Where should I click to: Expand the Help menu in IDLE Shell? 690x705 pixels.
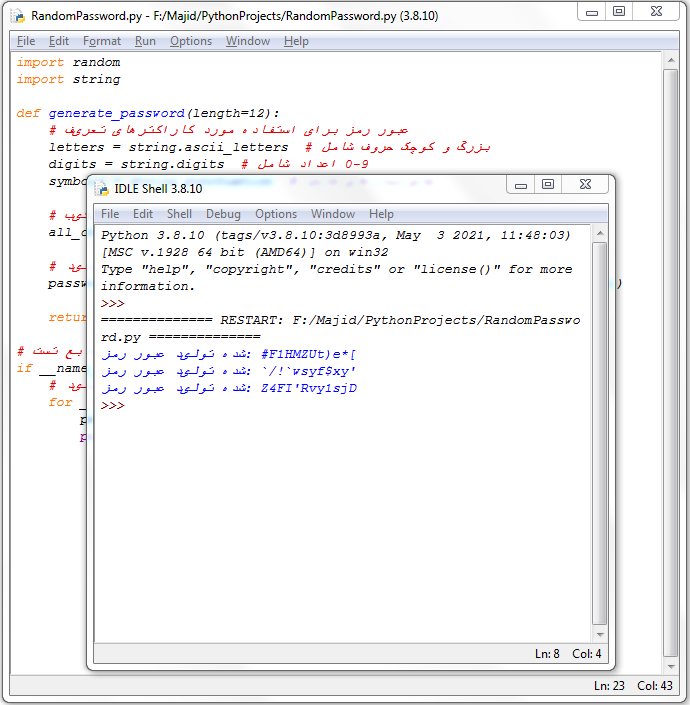[381, 214]
